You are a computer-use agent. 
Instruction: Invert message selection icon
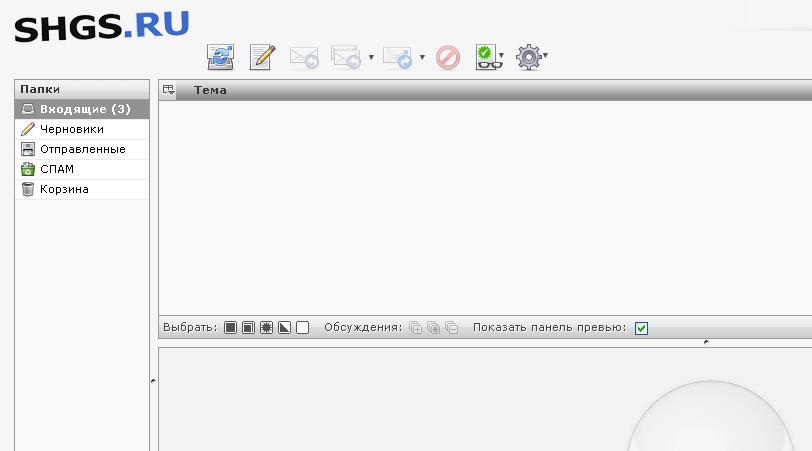[x=284, y=328]
